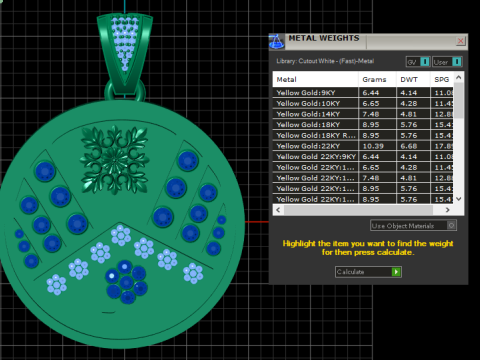480x360 pixels.
Task: Select the Yellow Gold:18KY row
Action: pos(363,125)
